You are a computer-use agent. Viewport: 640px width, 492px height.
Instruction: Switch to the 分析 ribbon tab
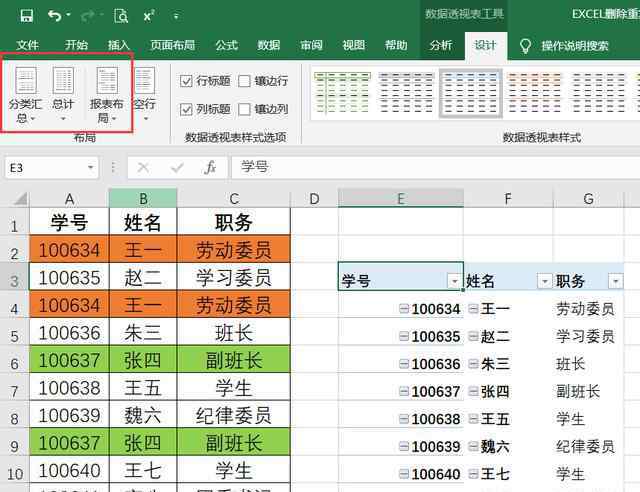441,45
